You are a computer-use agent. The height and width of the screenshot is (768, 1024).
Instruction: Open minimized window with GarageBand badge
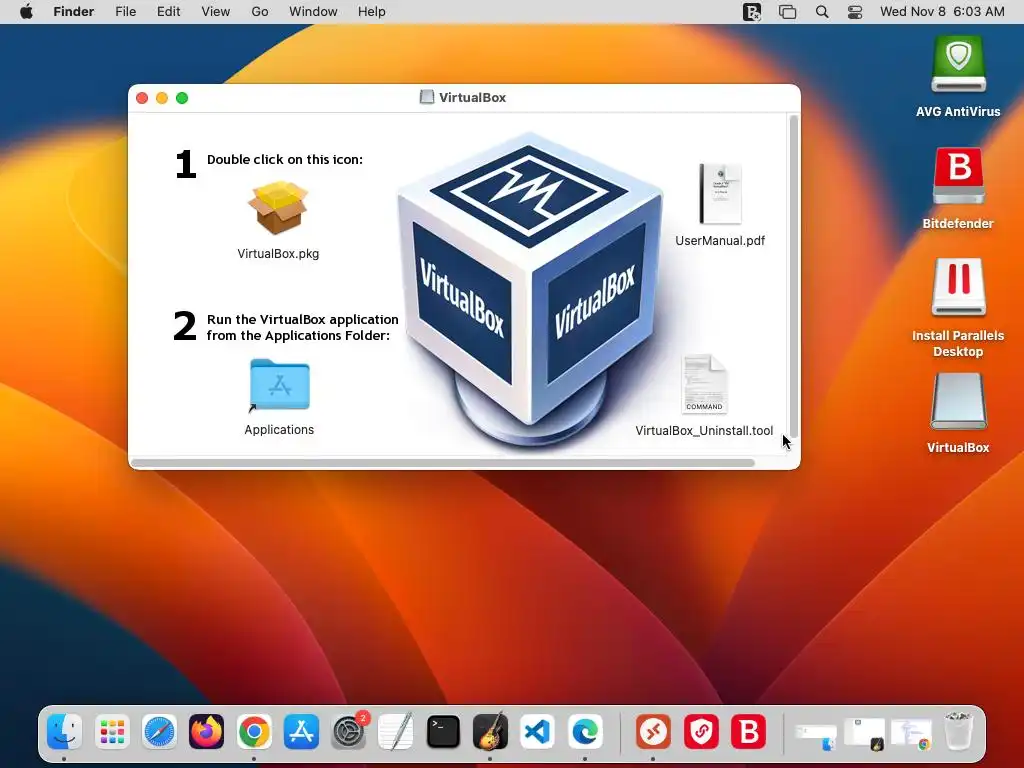pos(865,734)
